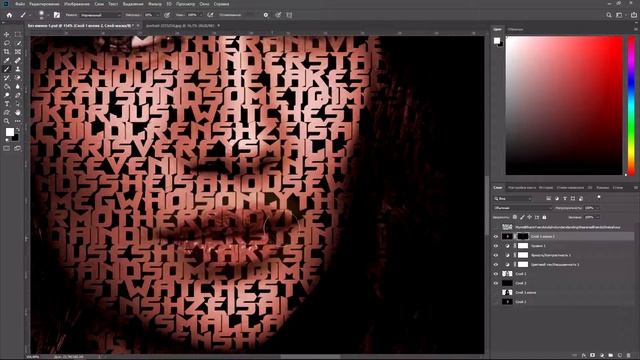
Task: Toggle lock all padlock in Layers
Action: 544,217
